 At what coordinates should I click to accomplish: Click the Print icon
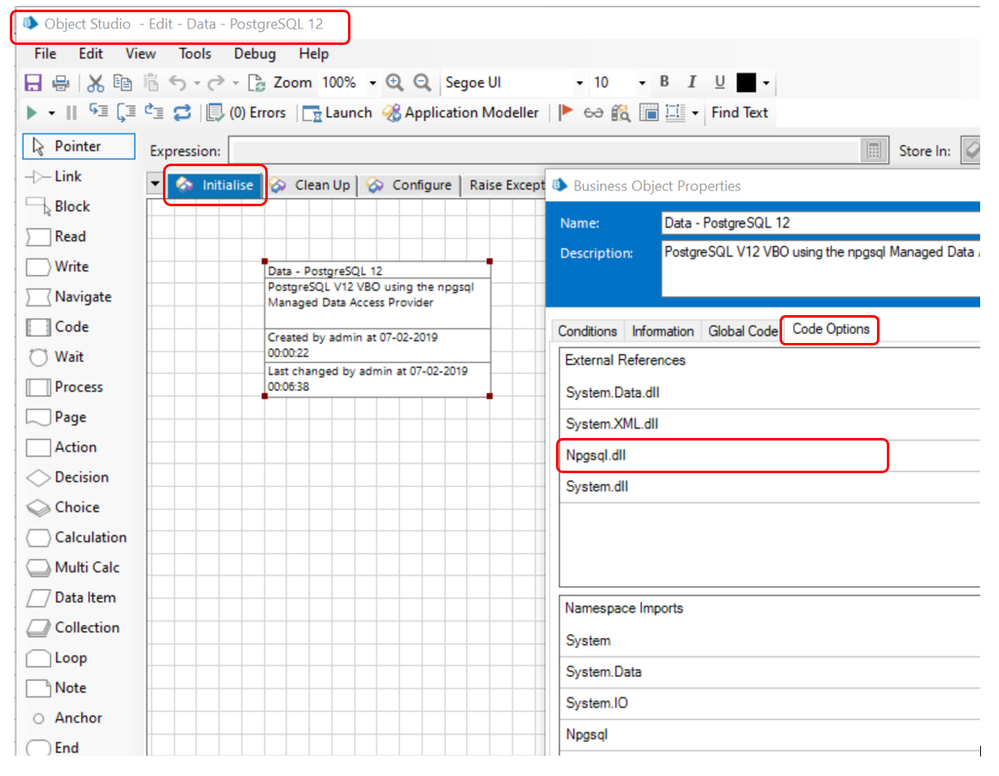point(61,83)
